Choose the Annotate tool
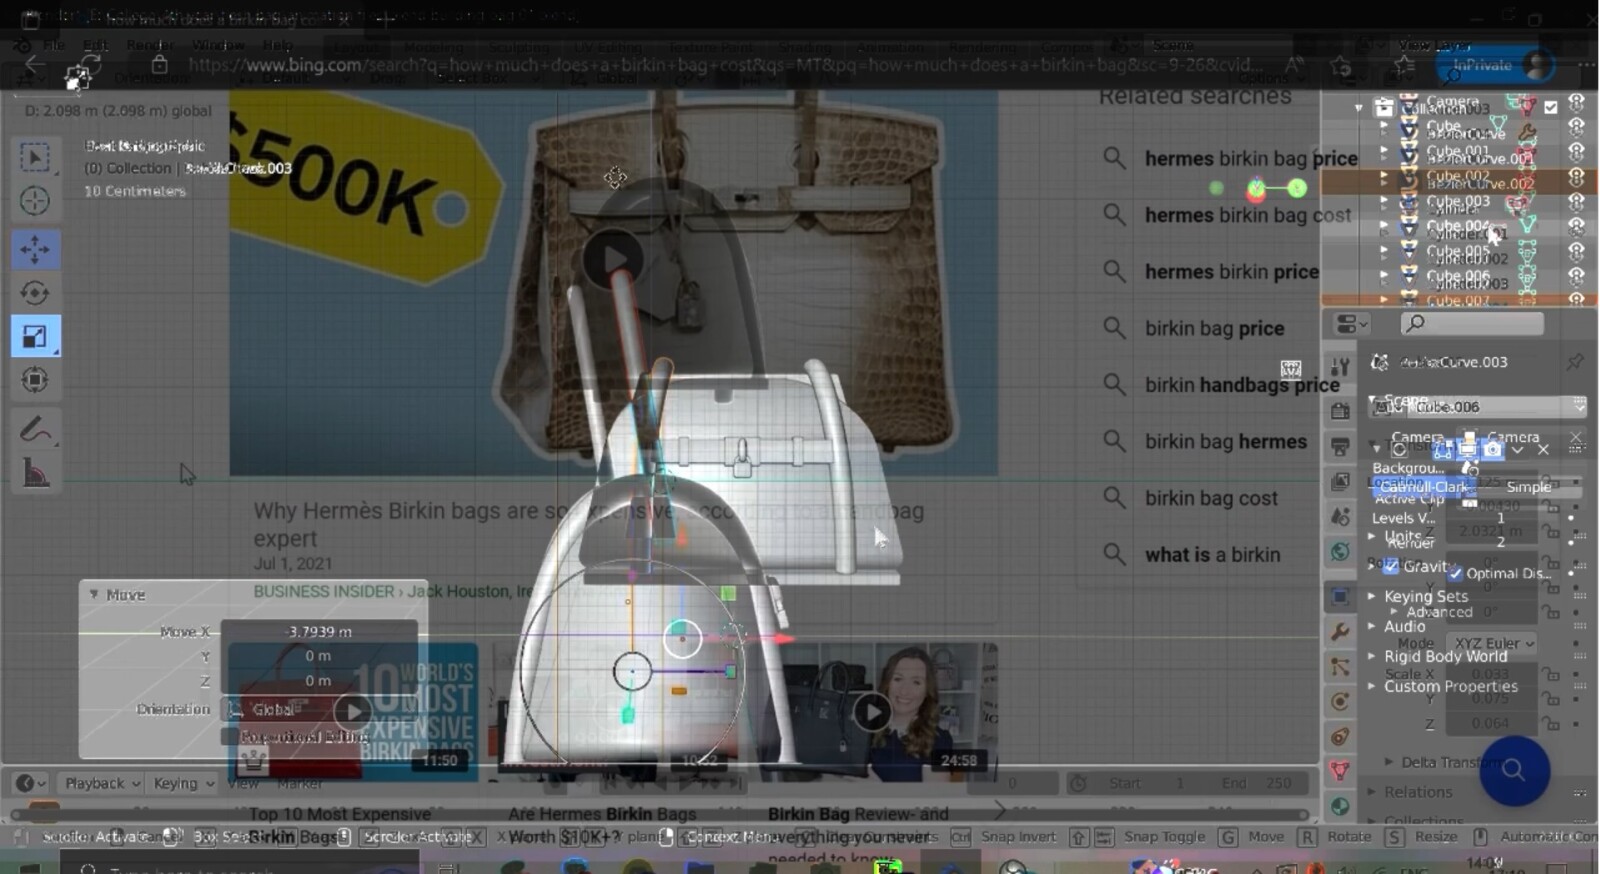Screen dimensions: 1600x874 pos(35,431)
